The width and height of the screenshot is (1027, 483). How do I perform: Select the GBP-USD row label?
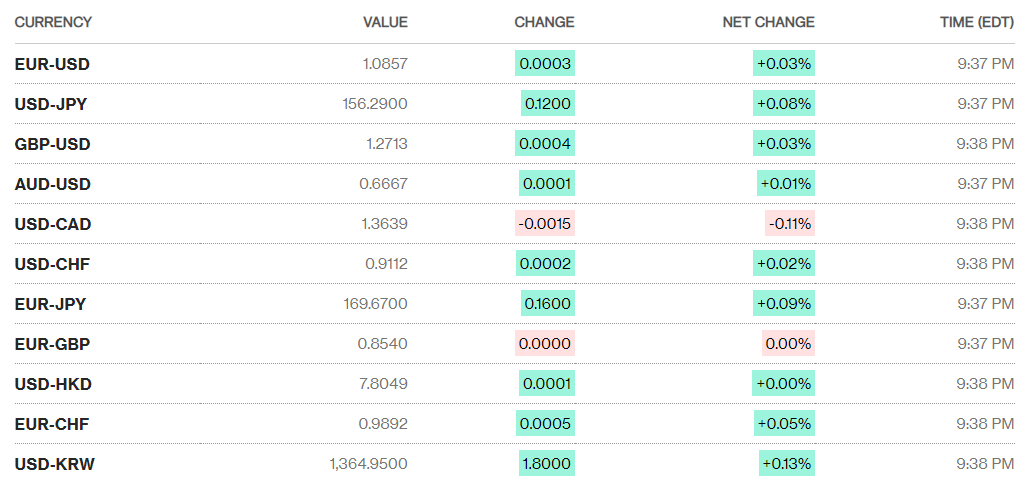(x=52, y=144)
